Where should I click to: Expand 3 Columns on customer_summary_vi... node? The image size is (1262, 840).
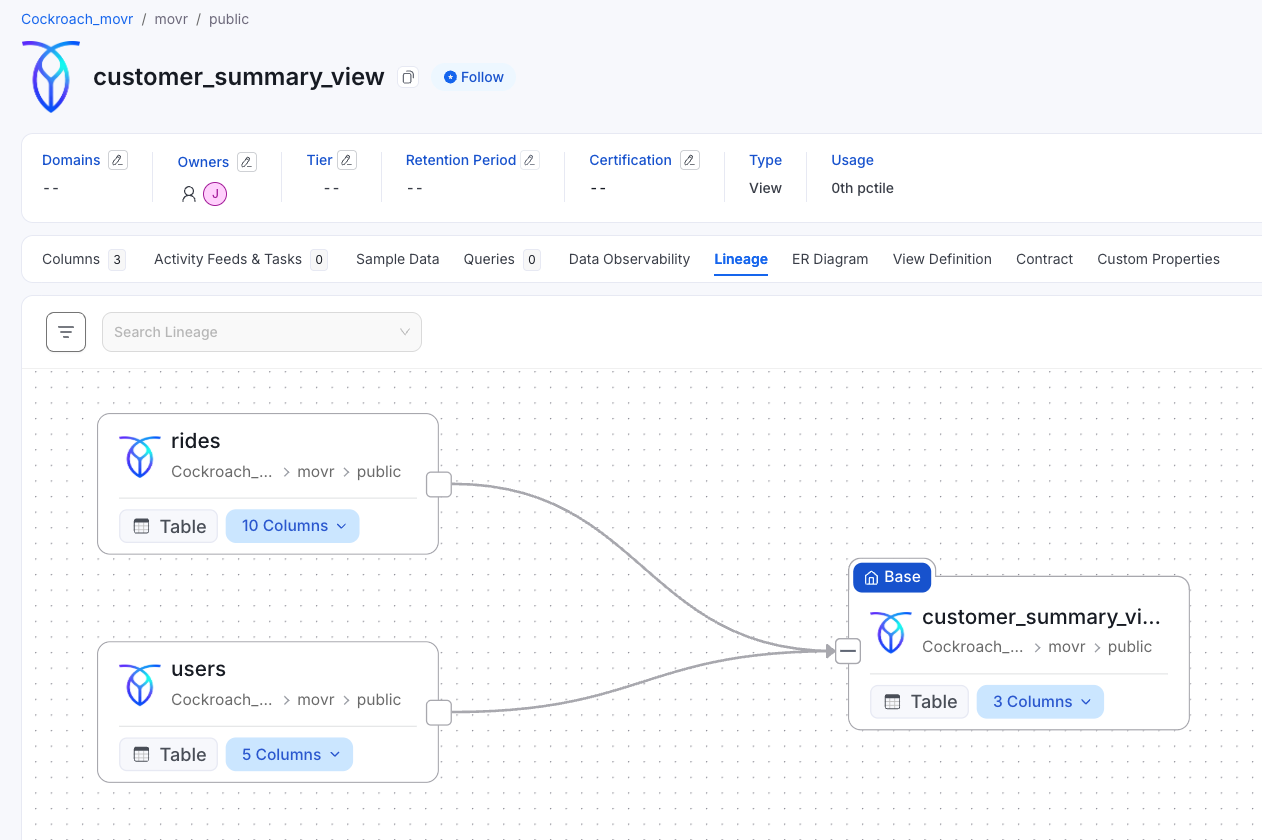click(1040, 702)
